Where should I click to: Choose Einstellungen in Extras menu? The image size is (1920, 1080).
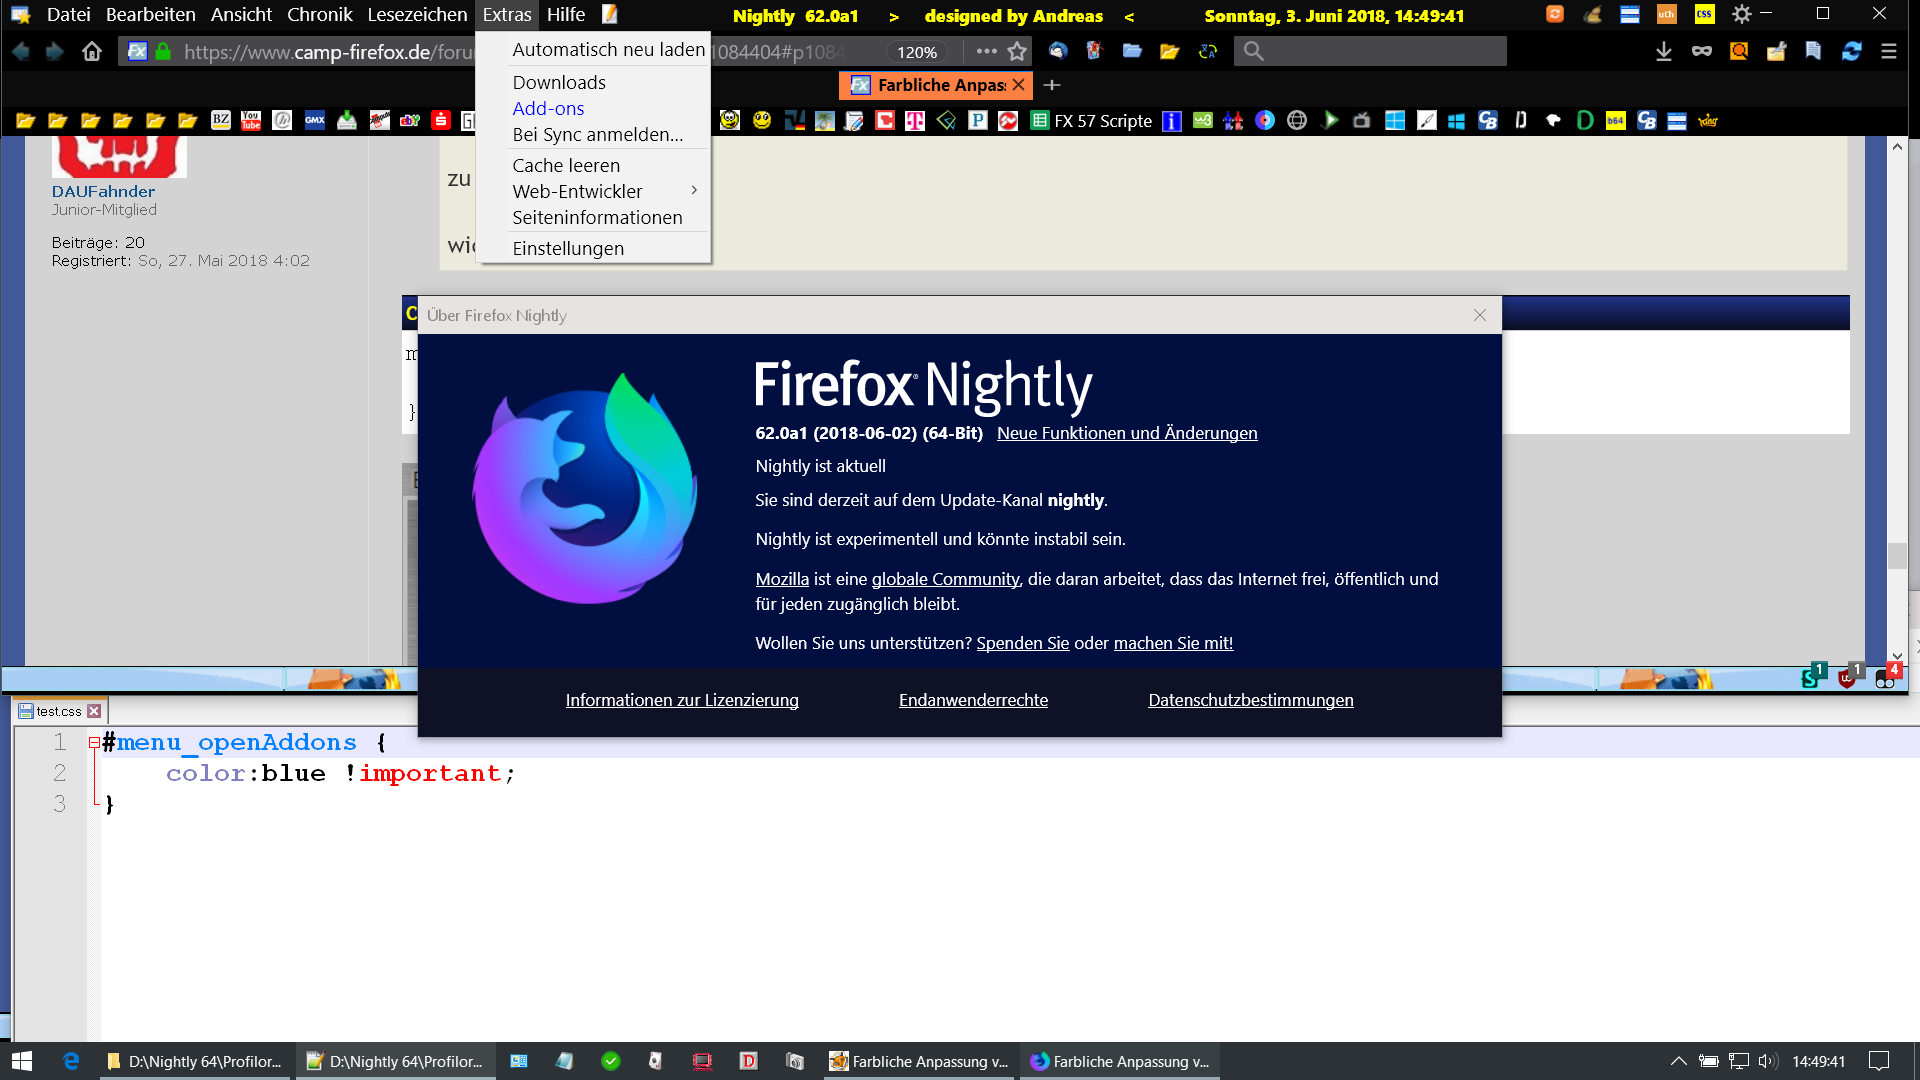click(x=568, y=248)
